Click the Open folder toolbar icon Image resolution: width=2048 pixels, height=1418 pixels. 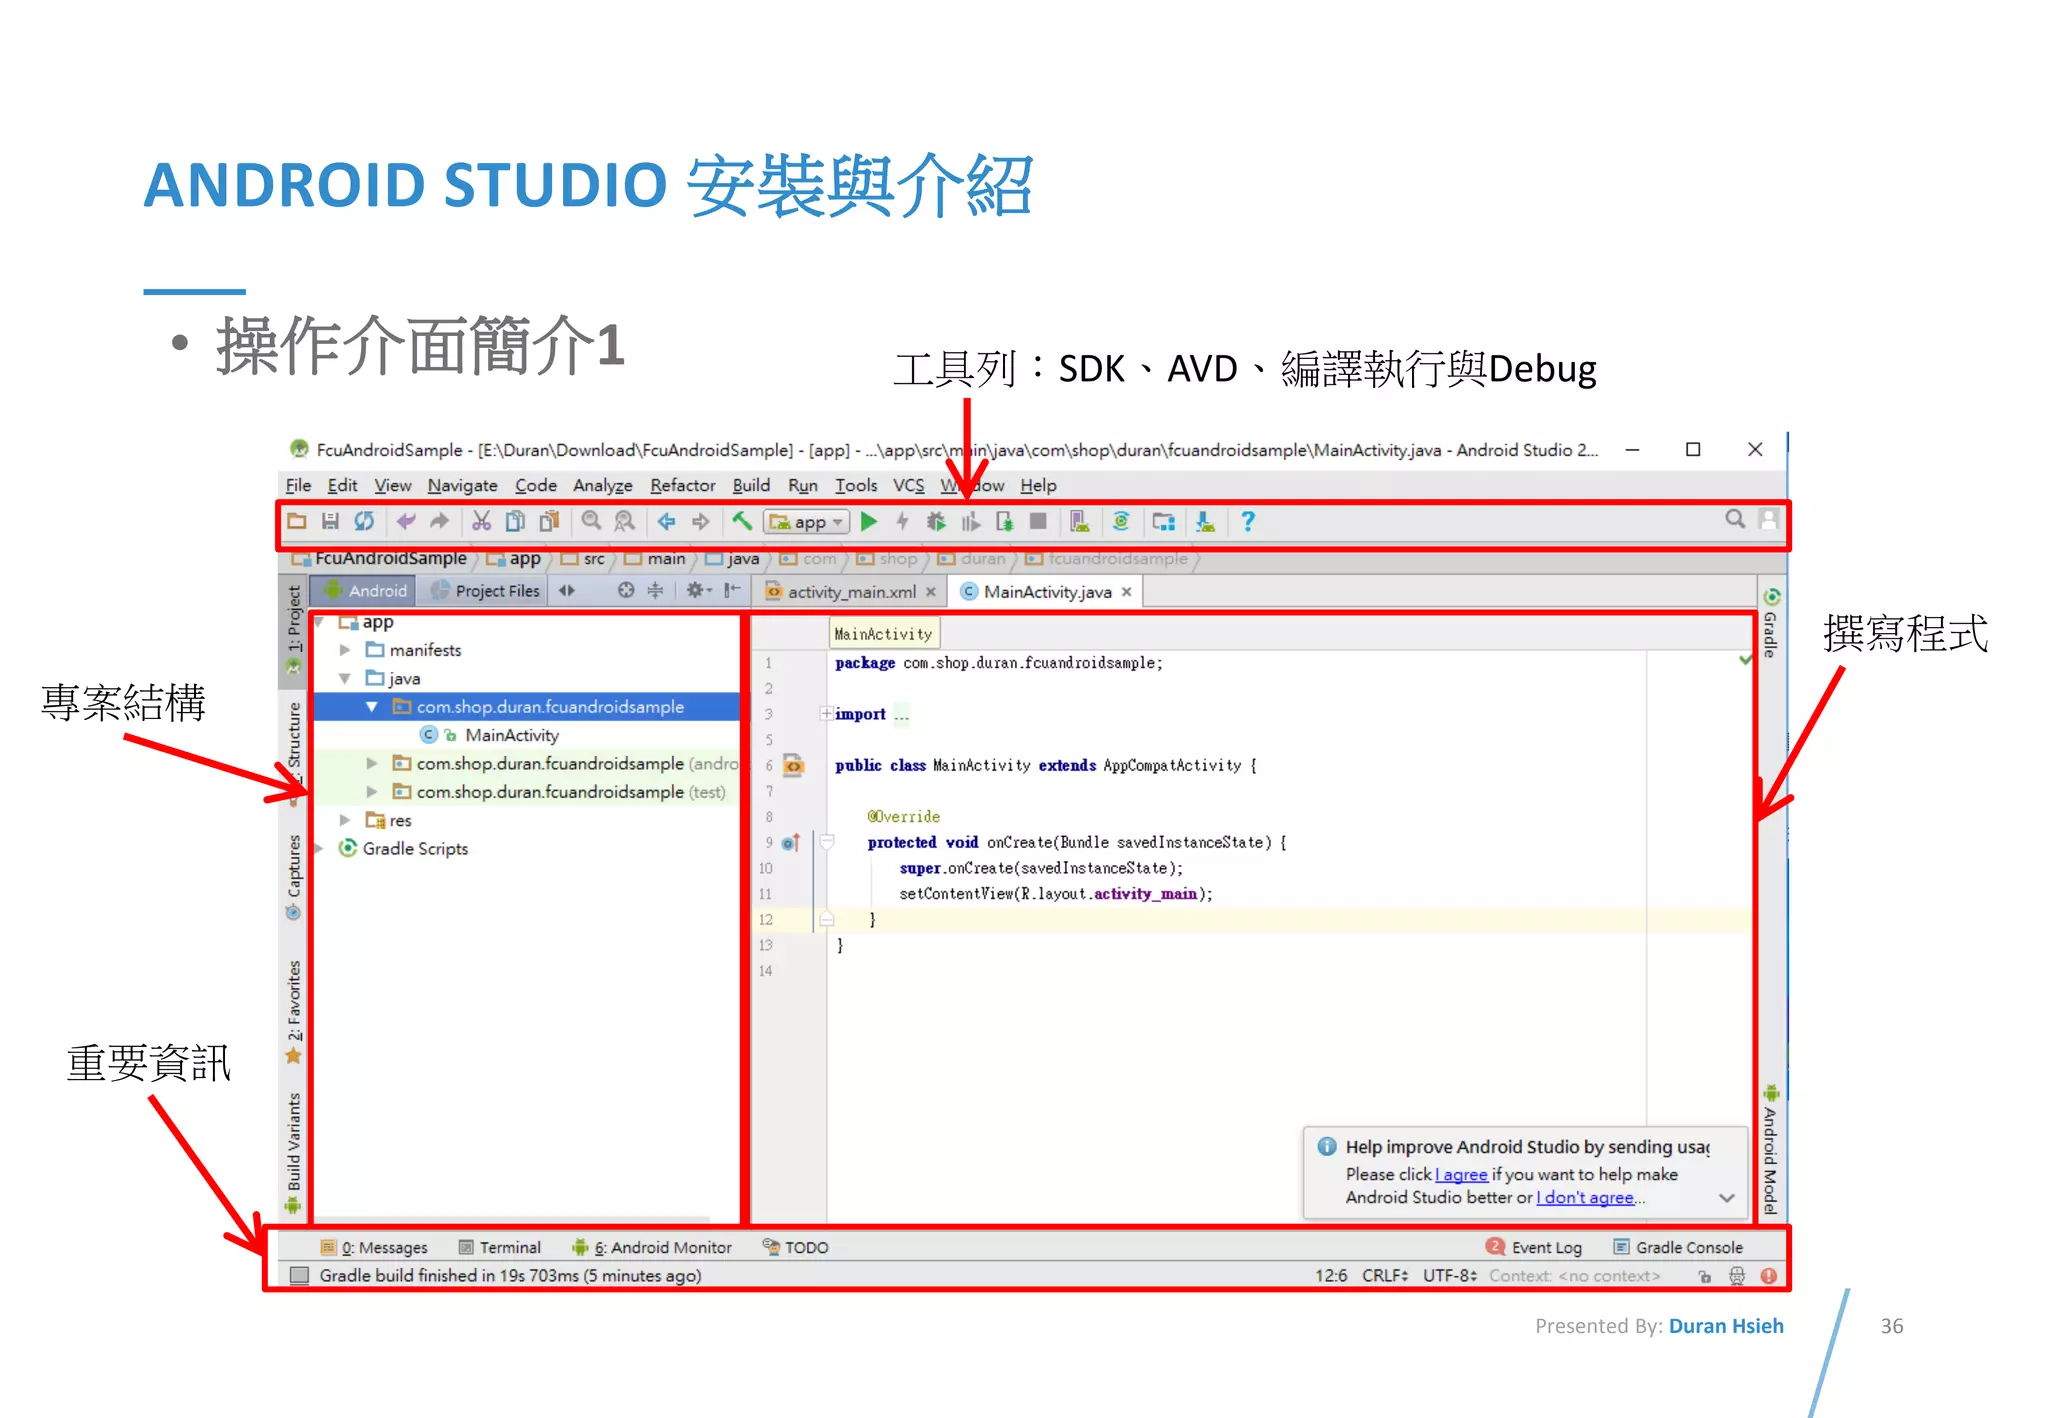click(x=297, y=521)
